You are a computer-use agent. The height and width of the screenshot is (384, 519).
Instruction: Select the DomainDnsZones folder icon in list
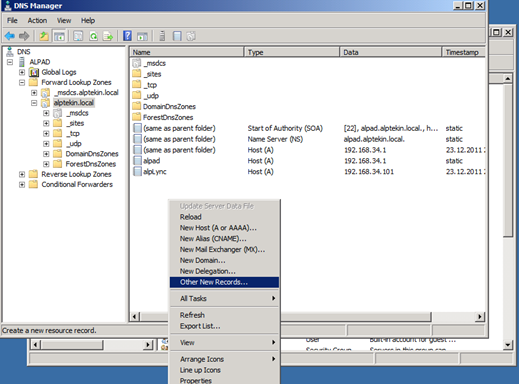137,106
